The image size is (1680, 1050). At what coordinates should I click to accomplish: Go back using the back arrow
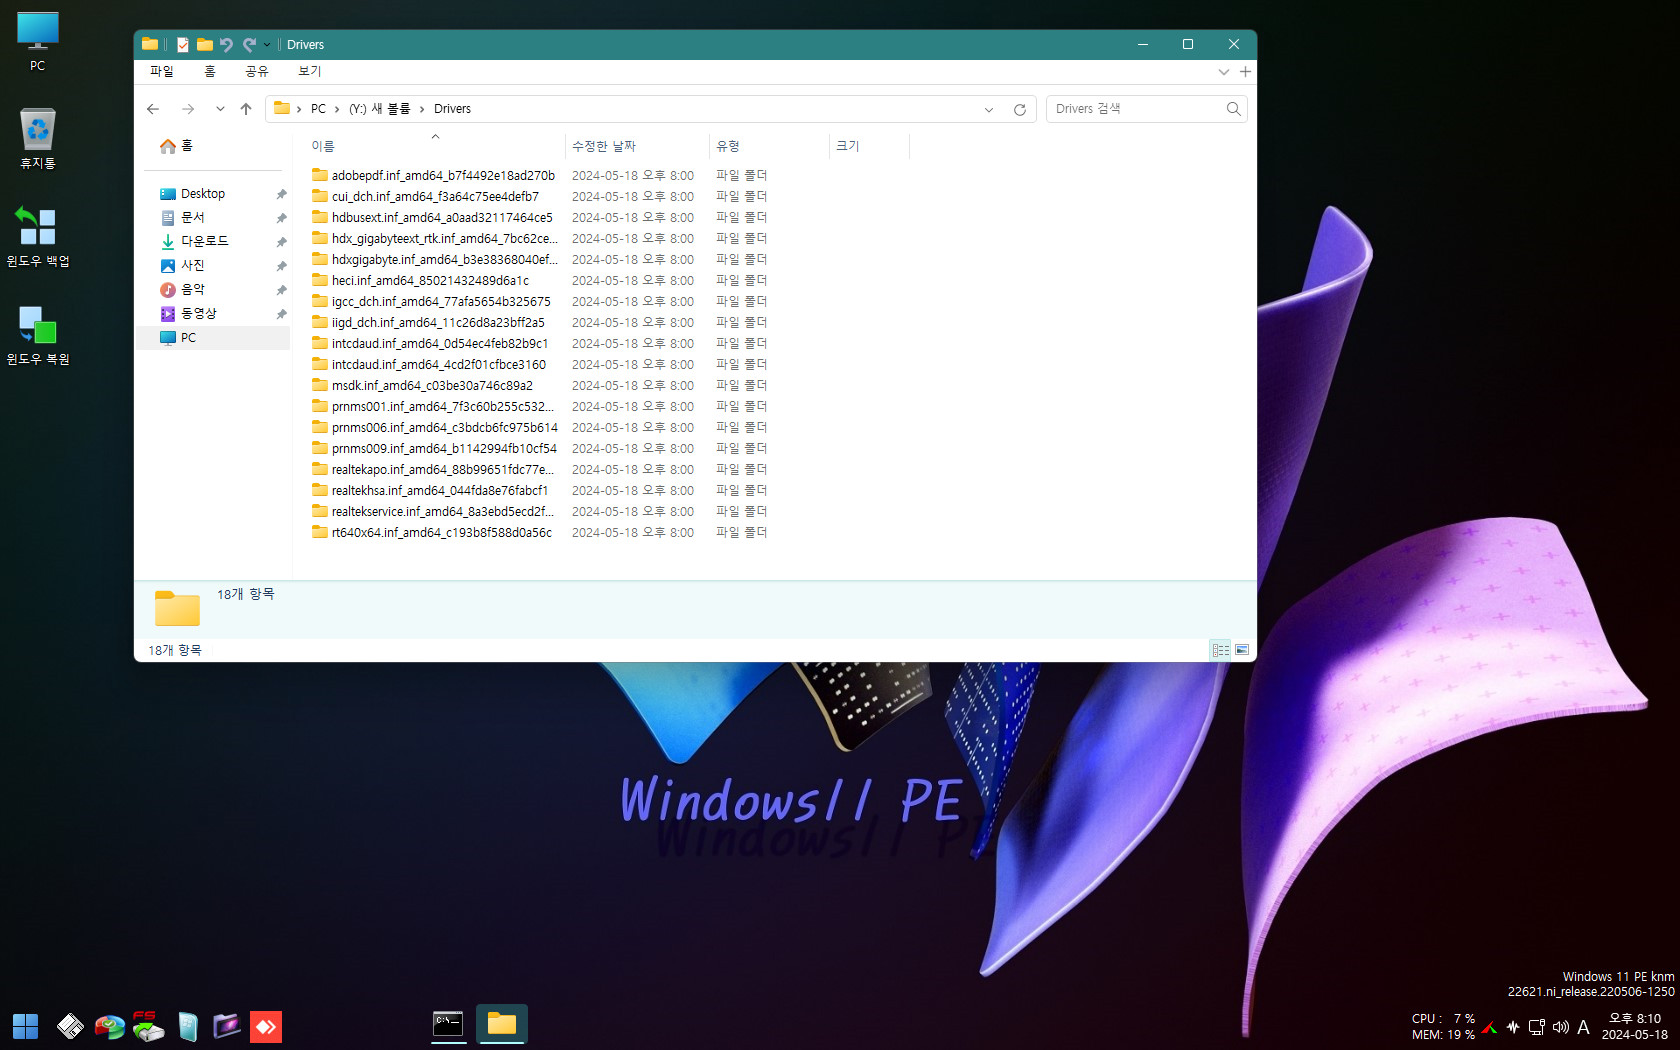click(x=153, y=109)
